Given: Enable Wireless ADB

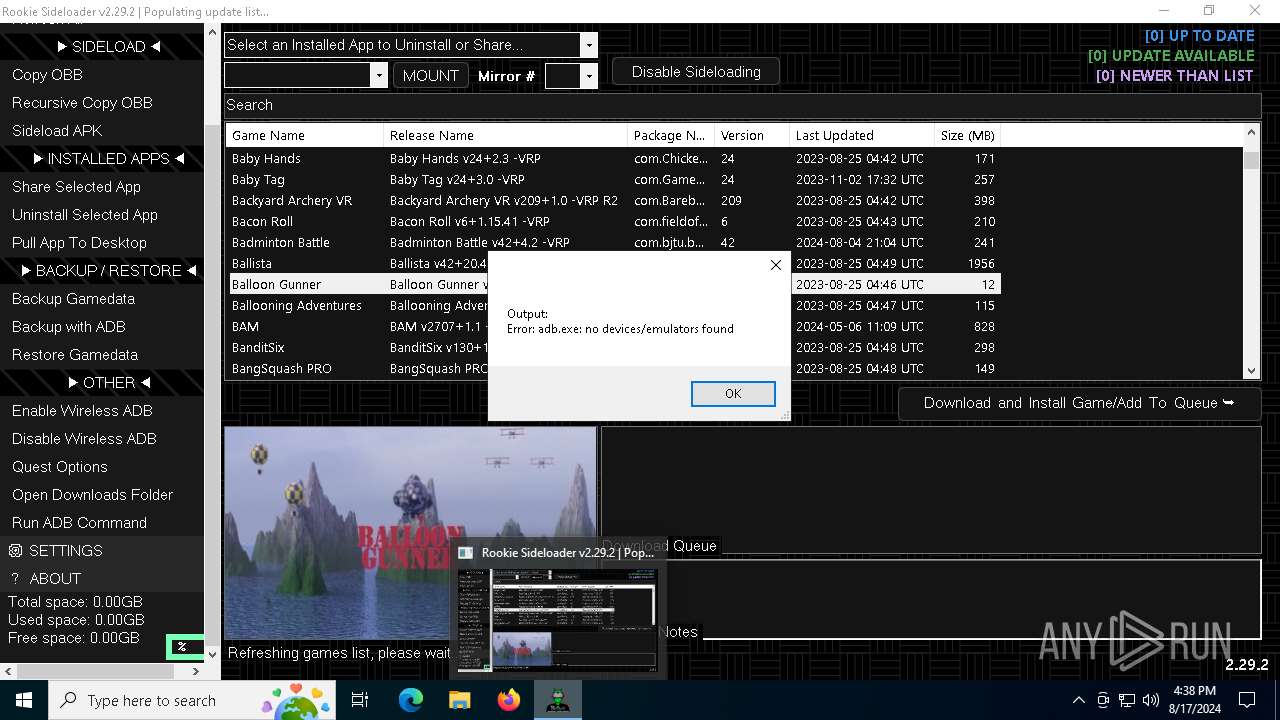Looking at the screenshot, I should (82, 411).
